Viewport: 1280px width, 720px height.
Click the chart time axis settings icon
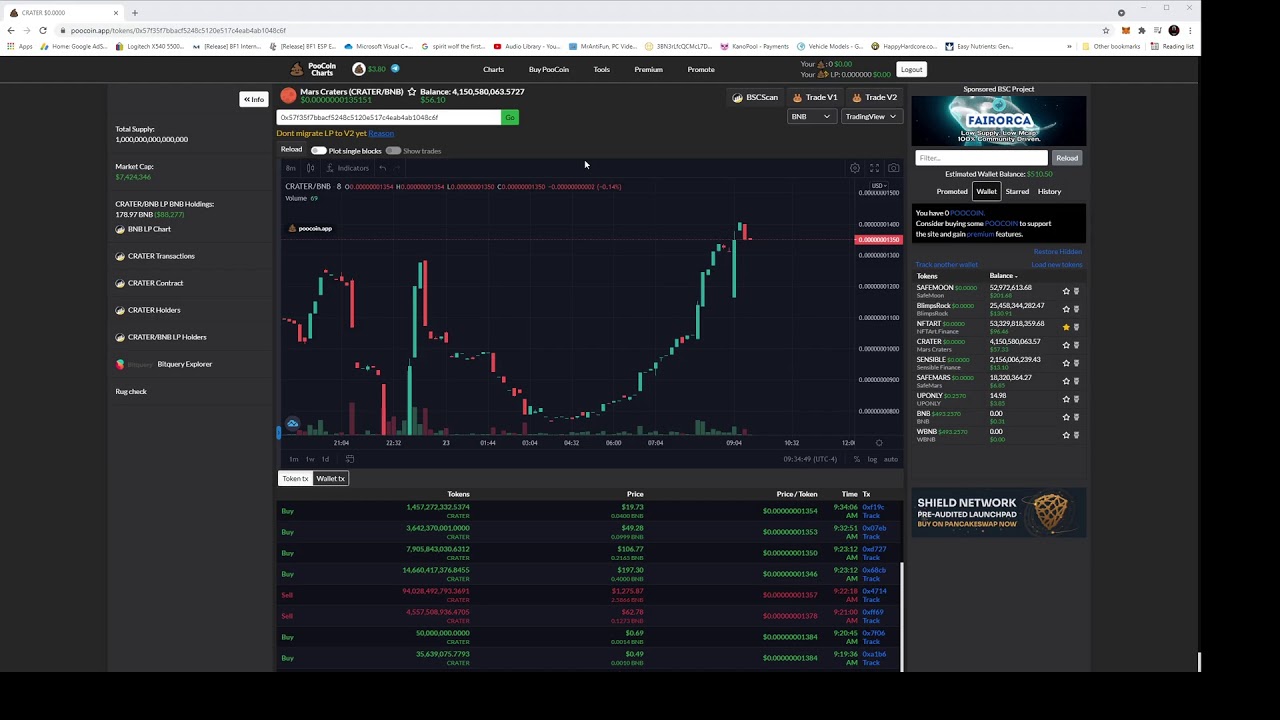click(x=879, y=443)
